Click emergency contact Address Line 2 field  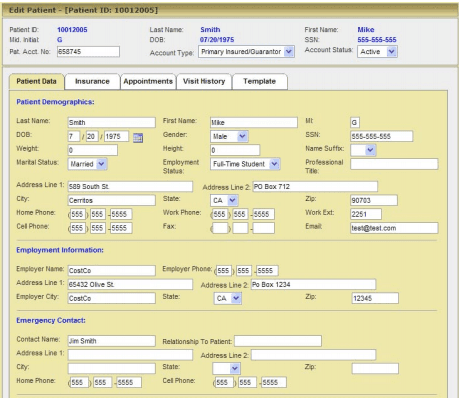313,355
